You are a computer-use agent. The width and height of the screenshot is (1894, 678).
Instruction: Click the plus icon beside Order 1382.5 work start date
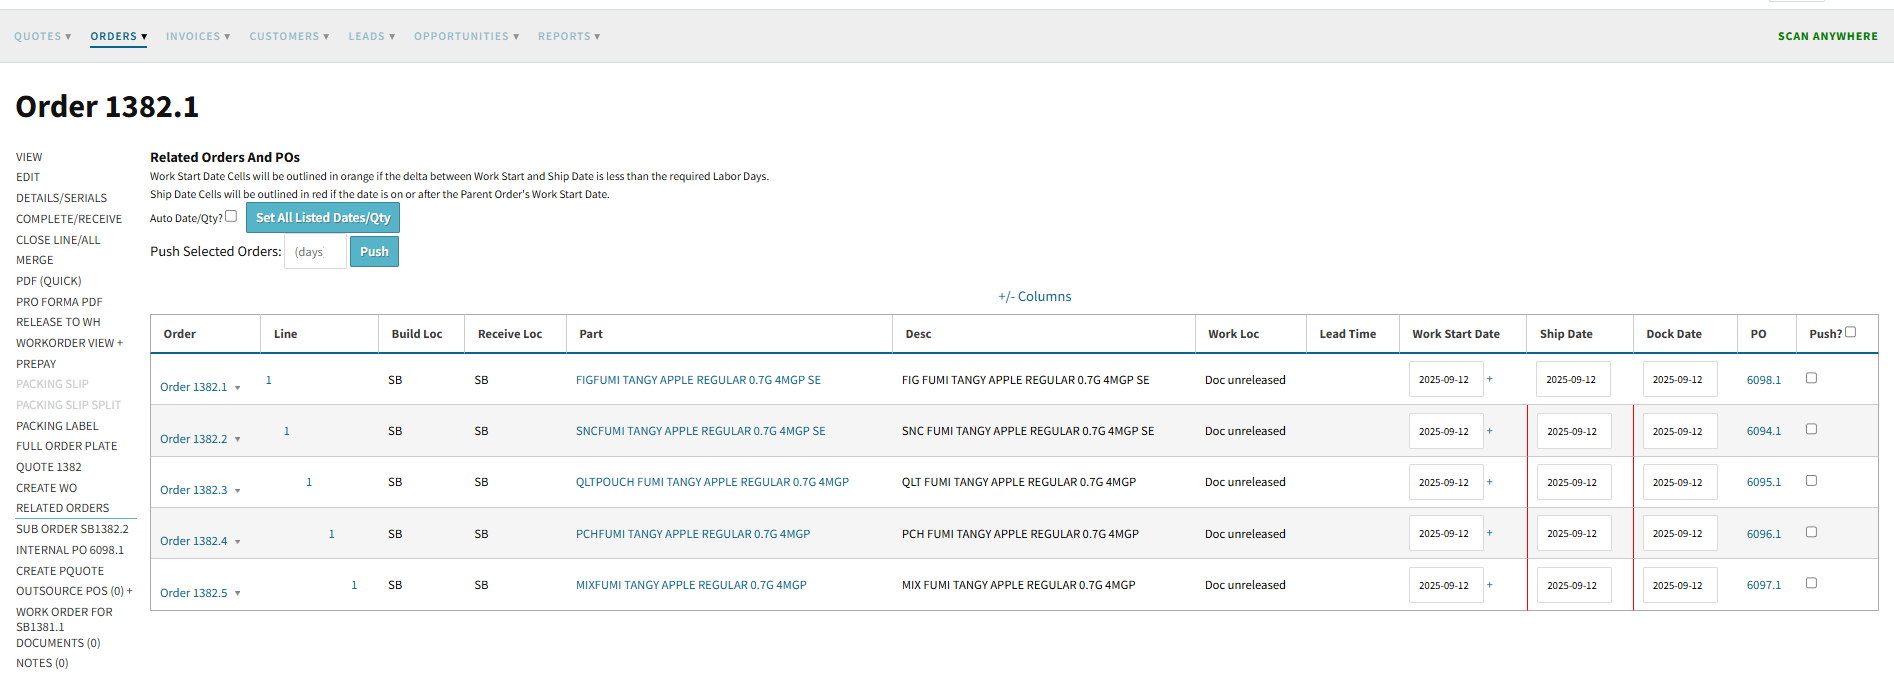click(1489, 585)
